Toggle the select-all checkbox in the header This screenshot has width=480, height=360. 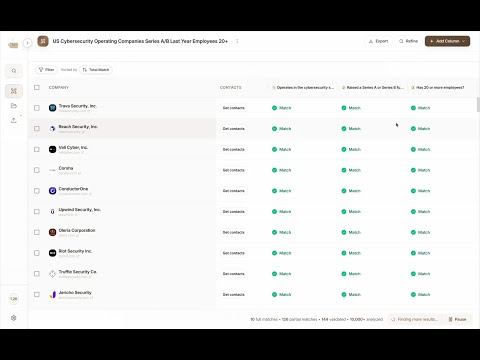pyautogui.click(x=37, y=87)
